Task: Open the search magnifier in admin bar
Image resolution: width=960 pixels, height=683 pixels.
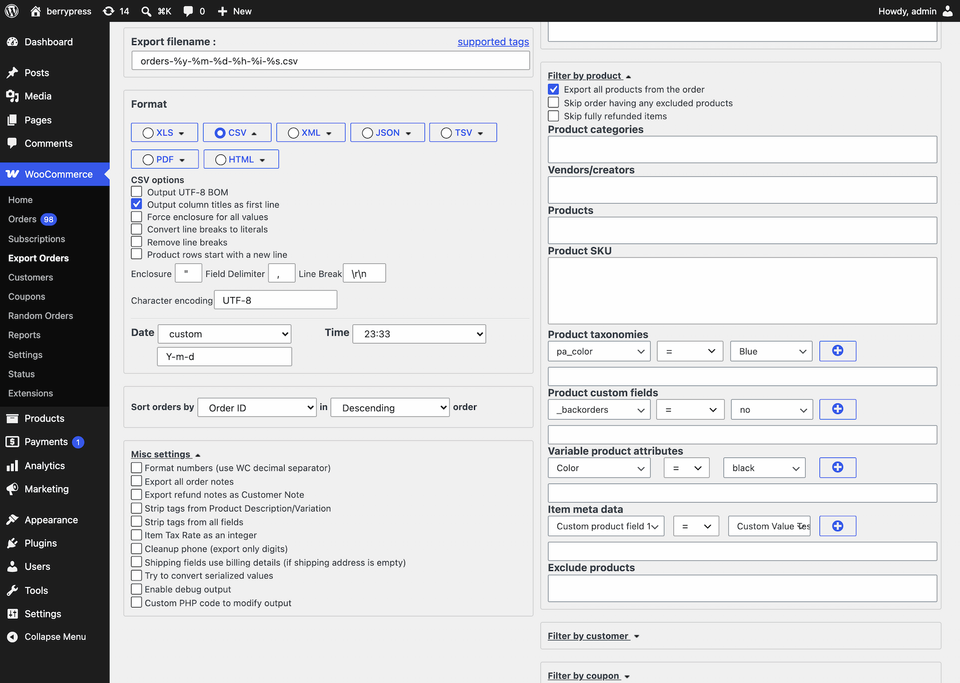Action: click(146, 11)
